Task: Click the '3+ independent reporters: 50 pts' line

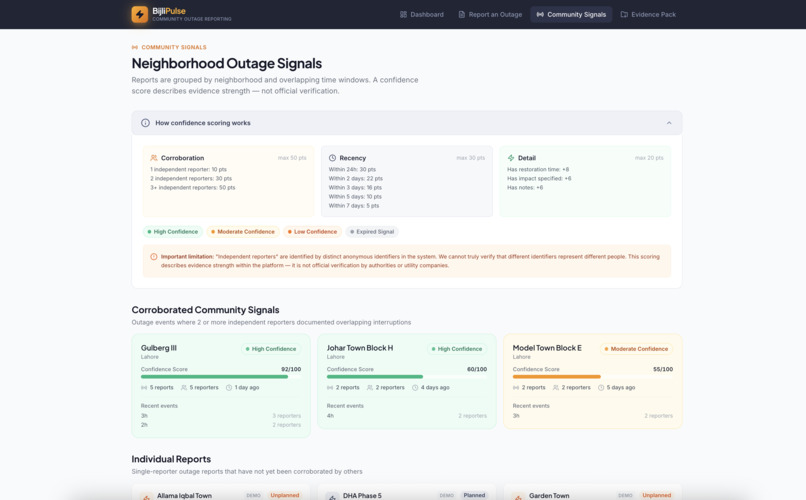Action: pos(193,188)
